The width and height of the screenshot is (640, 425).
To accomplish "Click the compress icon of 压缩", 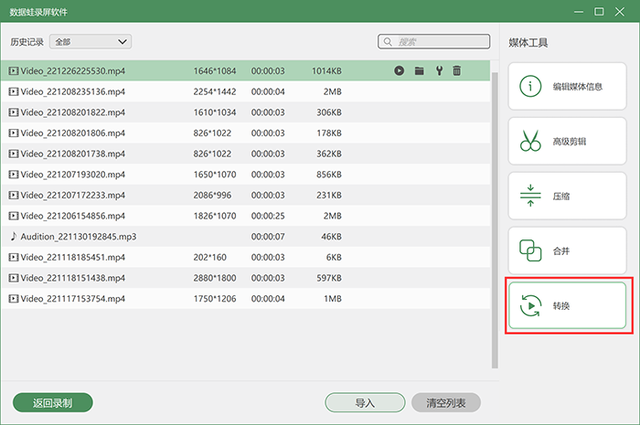I will 530,196.
